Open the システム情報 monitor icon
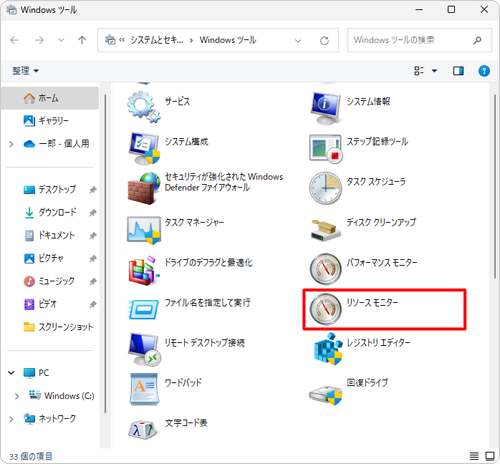This screenshot has height=464, width=500. (326, 108)
